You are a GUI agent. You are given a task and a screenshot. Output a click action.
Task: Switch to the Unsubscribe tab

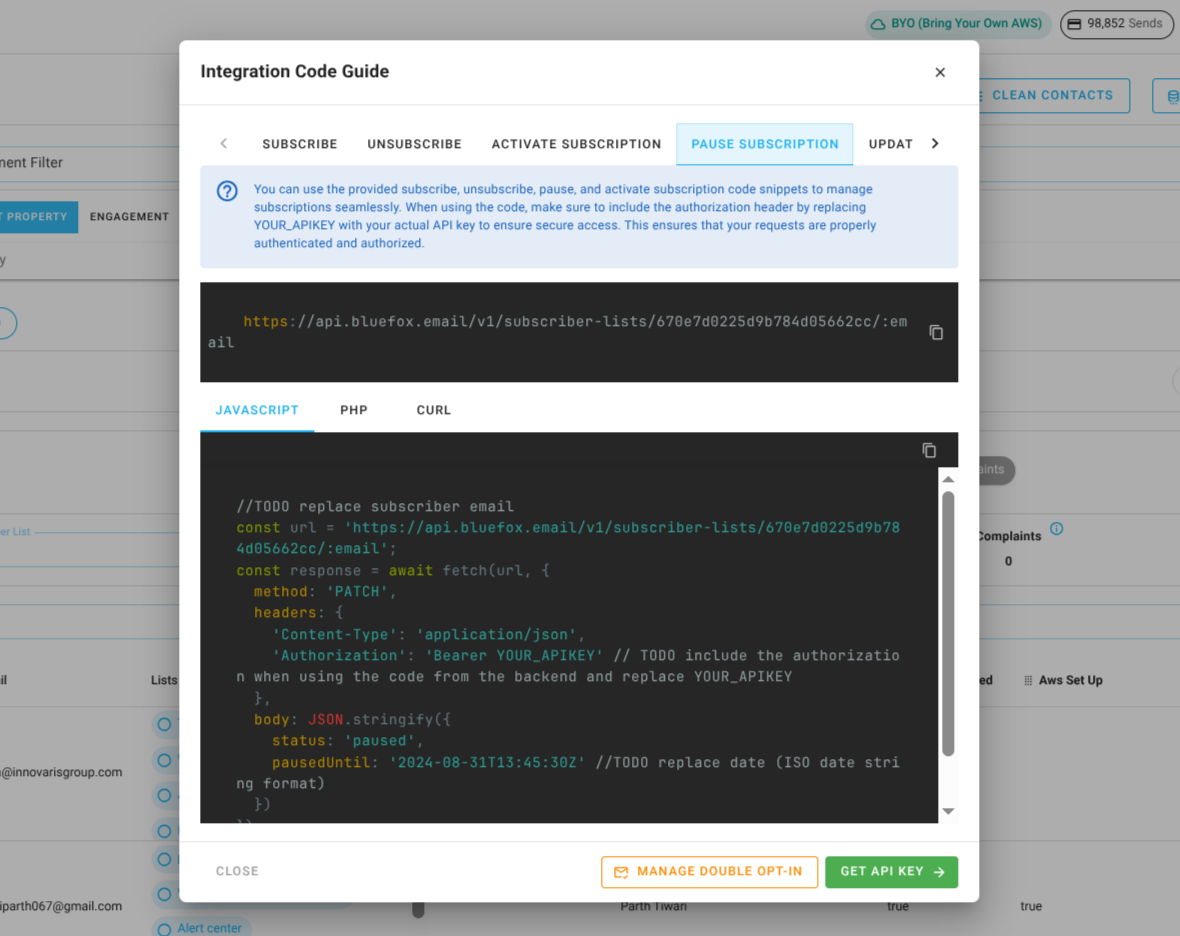414,144
